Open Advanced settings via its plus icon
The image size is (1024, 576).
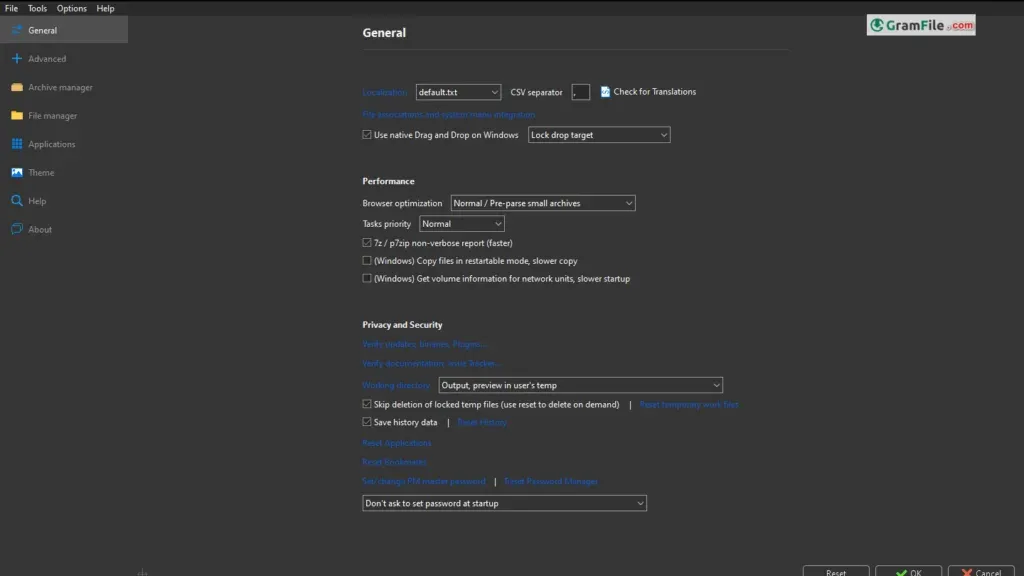[x=17, y=59]
